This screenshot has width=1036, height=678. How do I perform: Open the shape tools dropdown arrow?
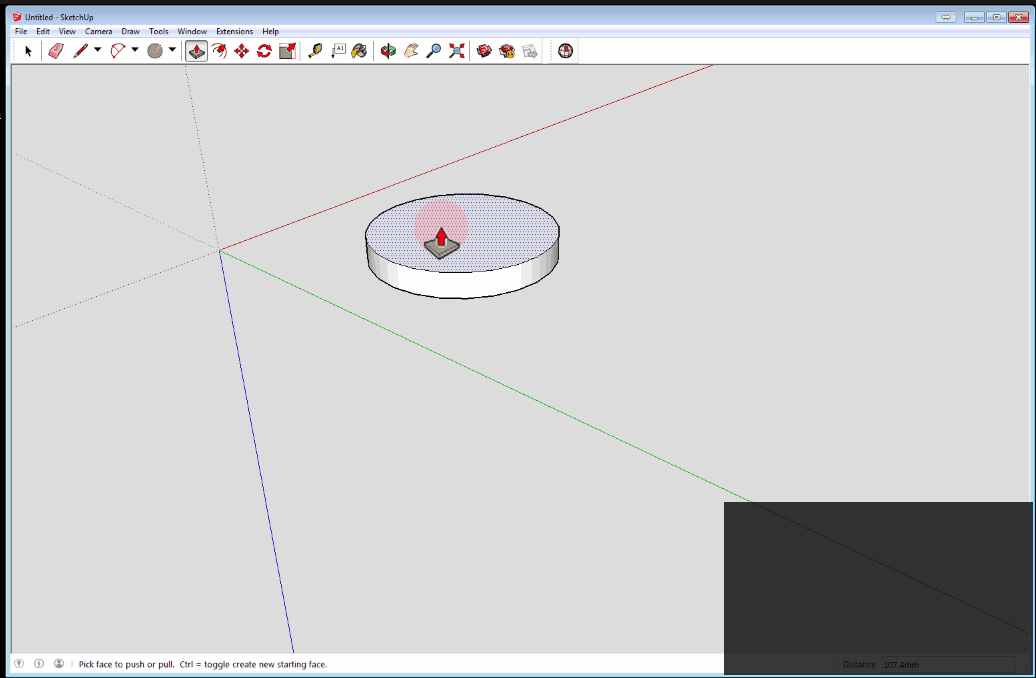172,51
